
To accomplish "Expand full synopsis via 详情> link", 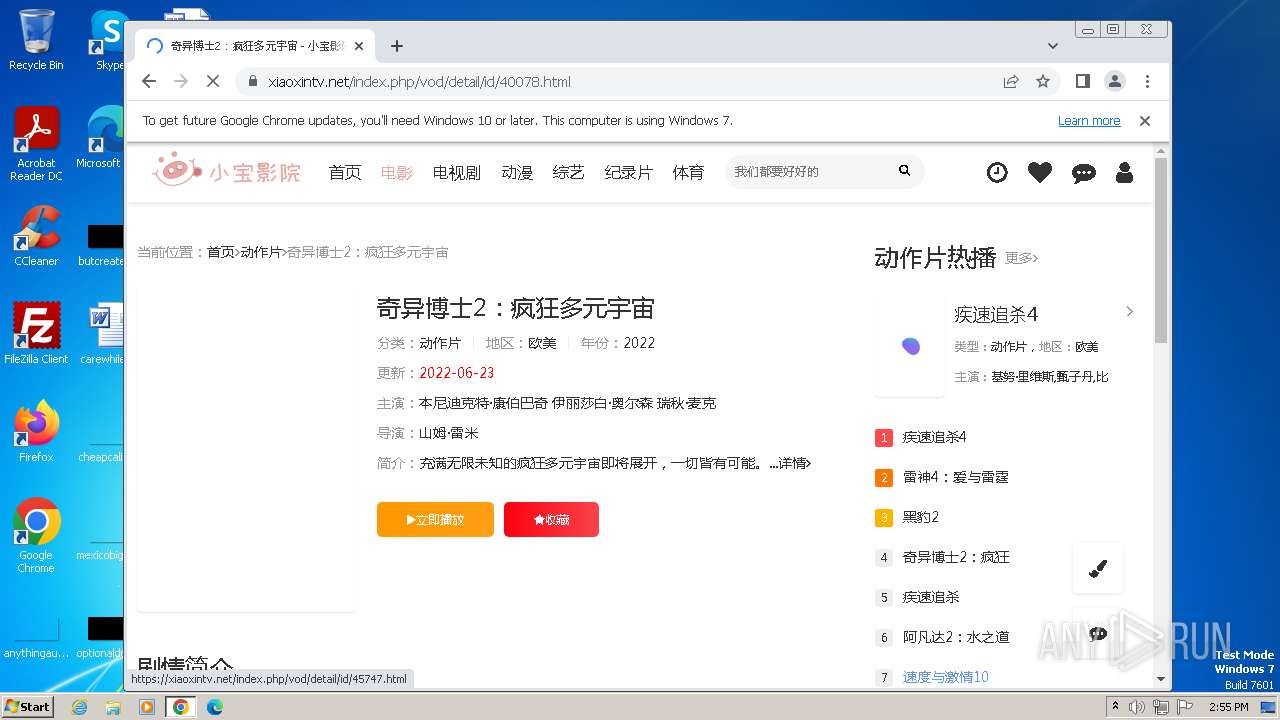I will click(x=794, y=463).
